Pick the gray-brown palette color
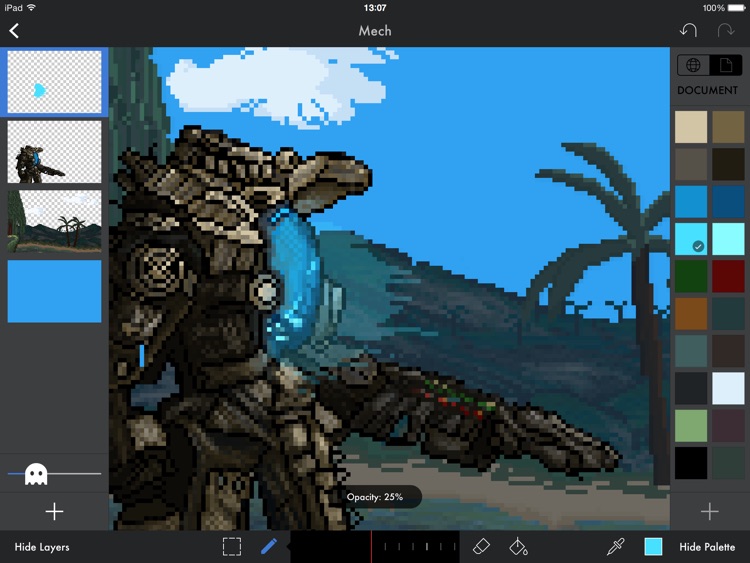 (691, 164)
